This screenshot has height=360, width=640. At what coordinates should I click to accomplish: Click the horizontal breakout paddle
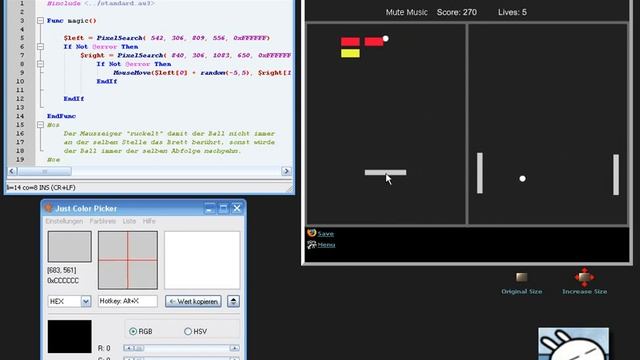pos(385,172)
